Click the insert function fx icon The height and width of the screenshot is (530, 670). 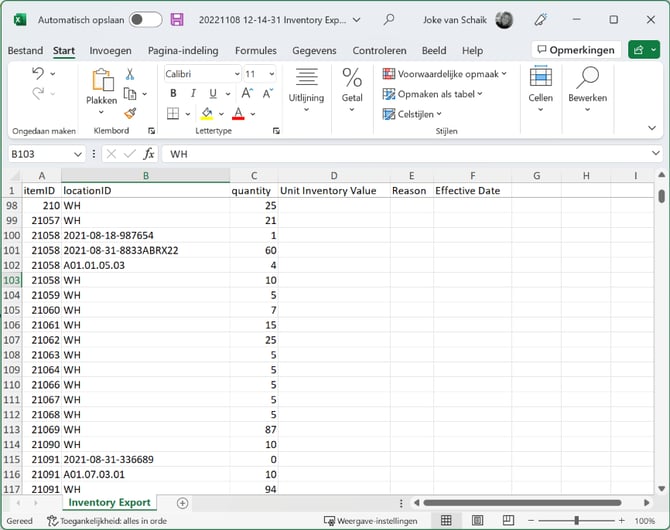(148, 154)
